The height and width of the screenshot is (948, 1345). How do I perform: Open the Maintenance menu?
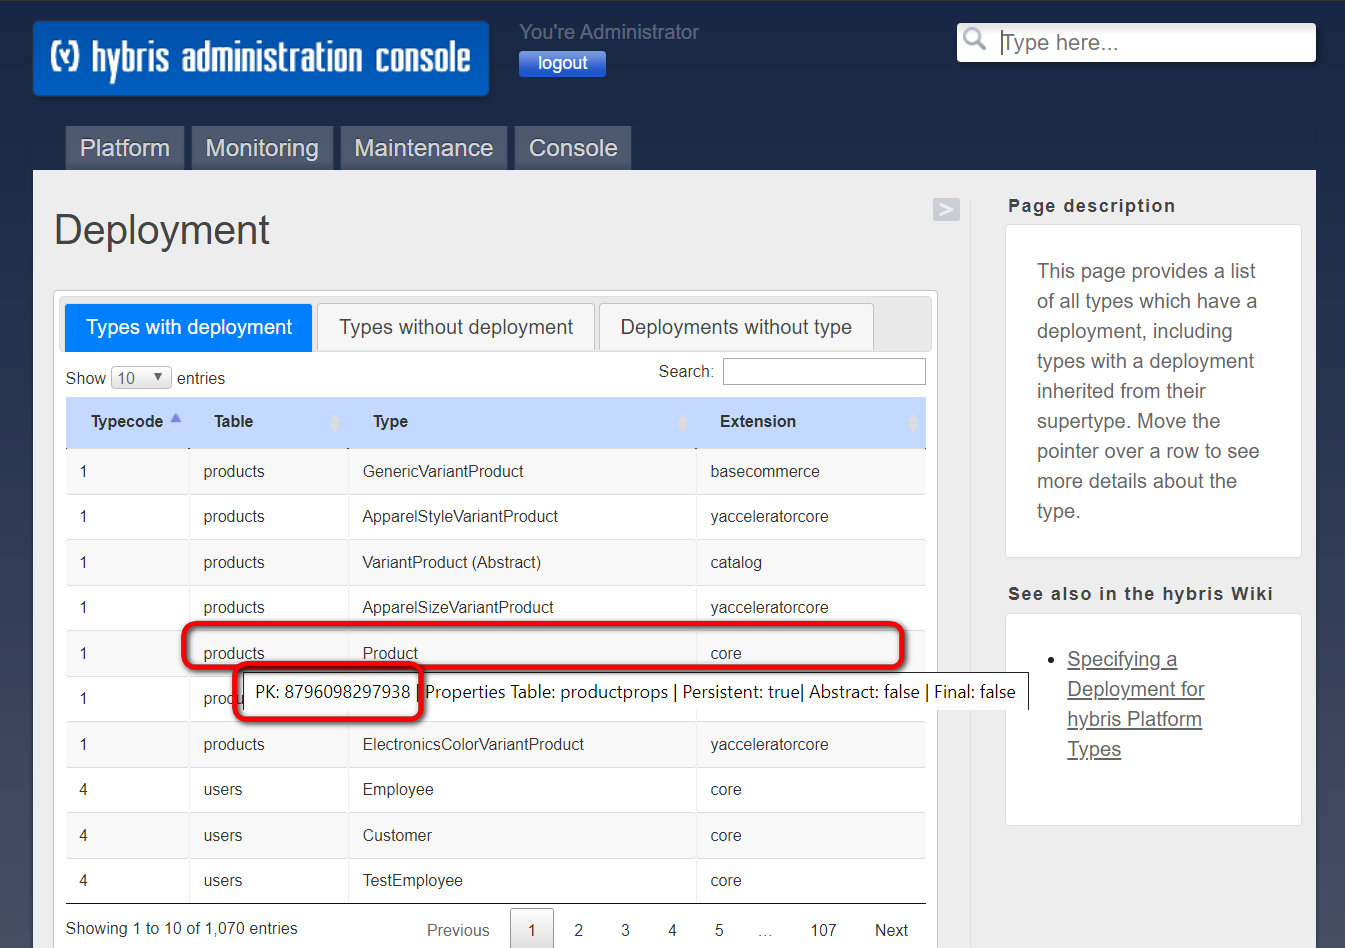coord(424,148)
